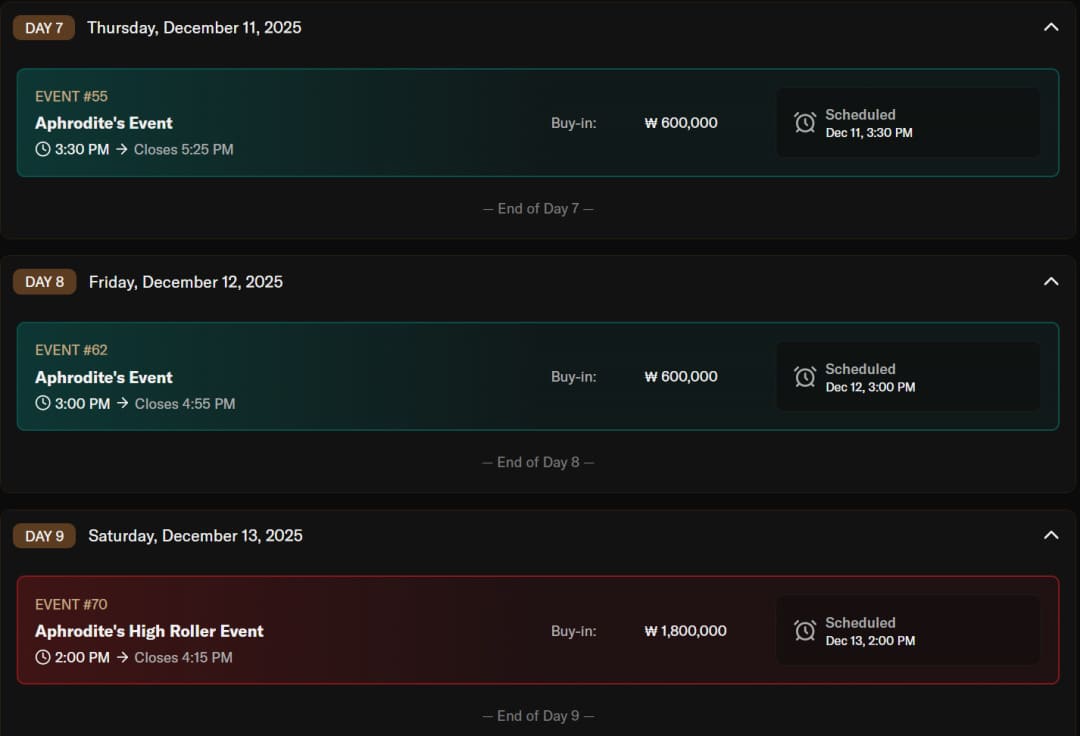Click Event #62 Aphrodite's Event title
Viewport: 1080px width, 736px height.
point(104,377)
